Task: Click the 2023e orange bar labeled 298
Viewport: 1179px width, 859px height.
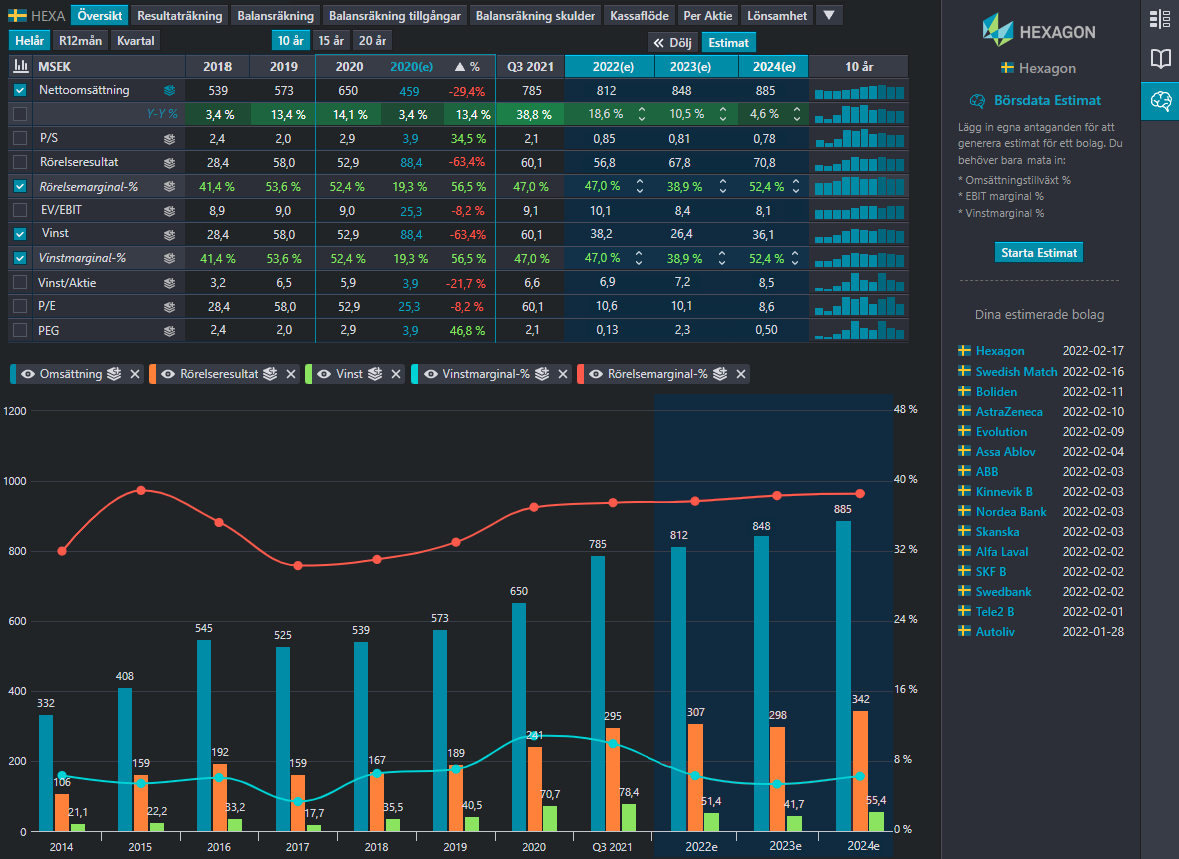Action: click(777, 779)
